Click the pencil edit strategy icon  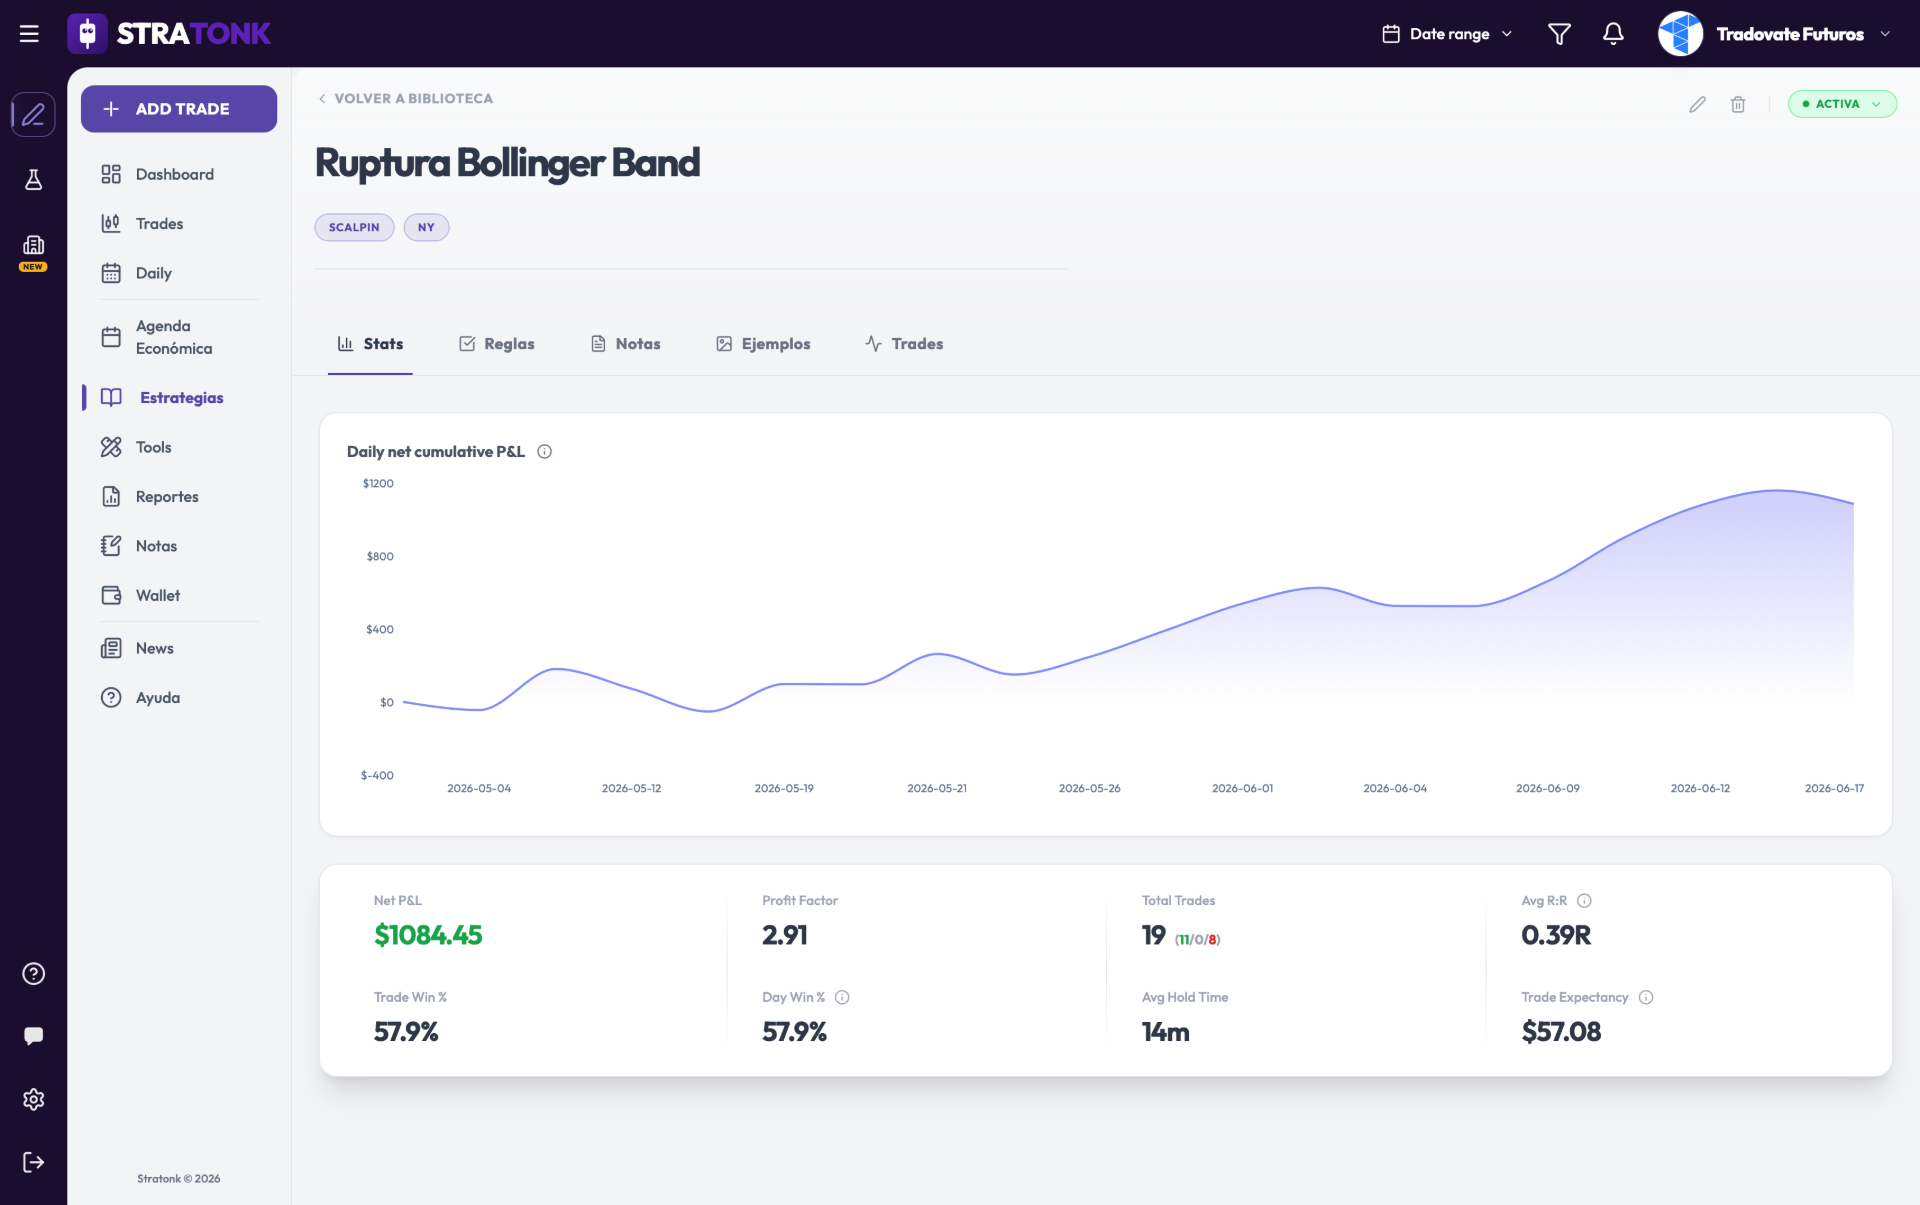tap(1697, 104)
